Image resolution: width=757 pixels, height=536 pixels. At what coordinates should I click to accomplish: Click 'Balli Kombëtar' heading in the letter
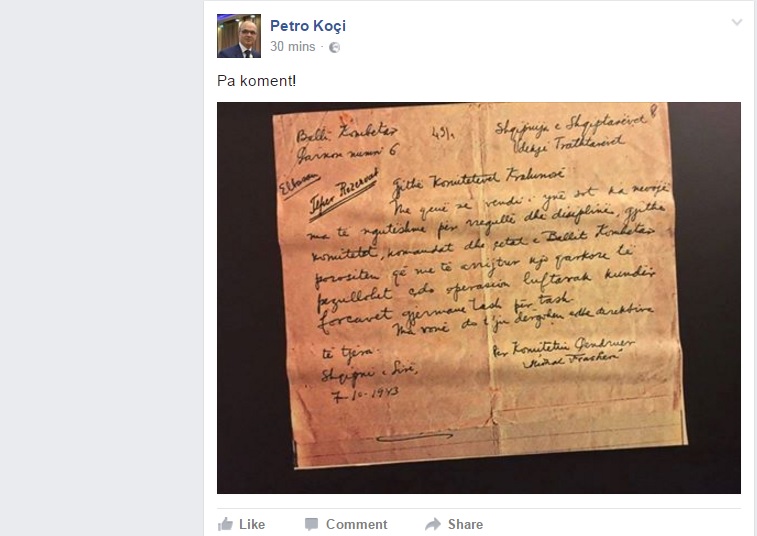click(x=347, y=133)
